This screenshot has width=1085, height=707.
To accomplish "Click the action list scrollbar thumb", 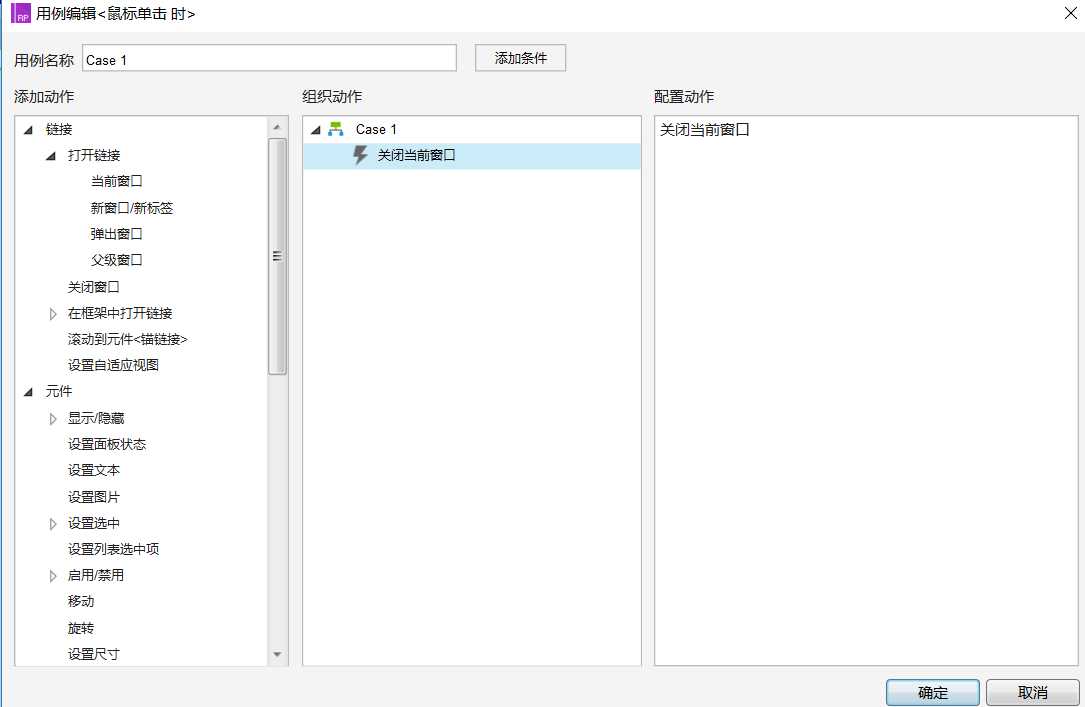I will click(277, 257).
